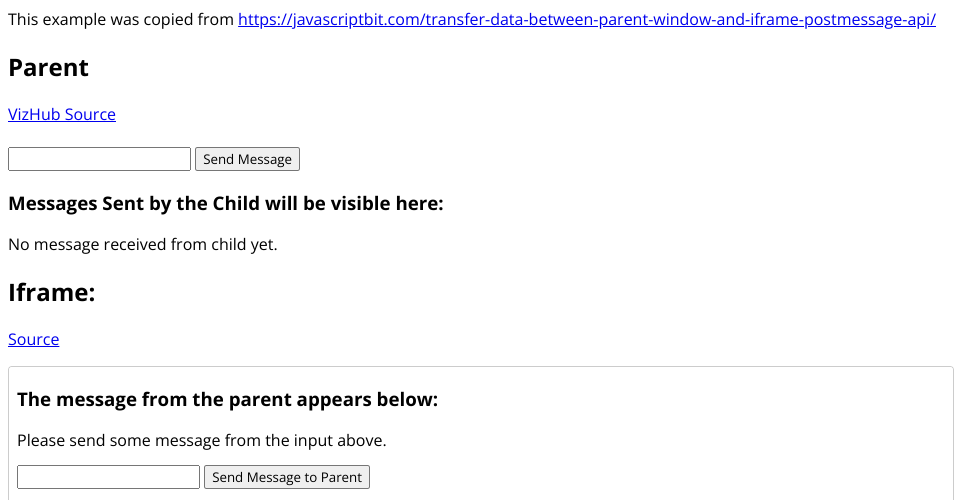Click the Send Message to Parent button
The height and width of the screenshot is (500, 960).
tap(287, 477)
